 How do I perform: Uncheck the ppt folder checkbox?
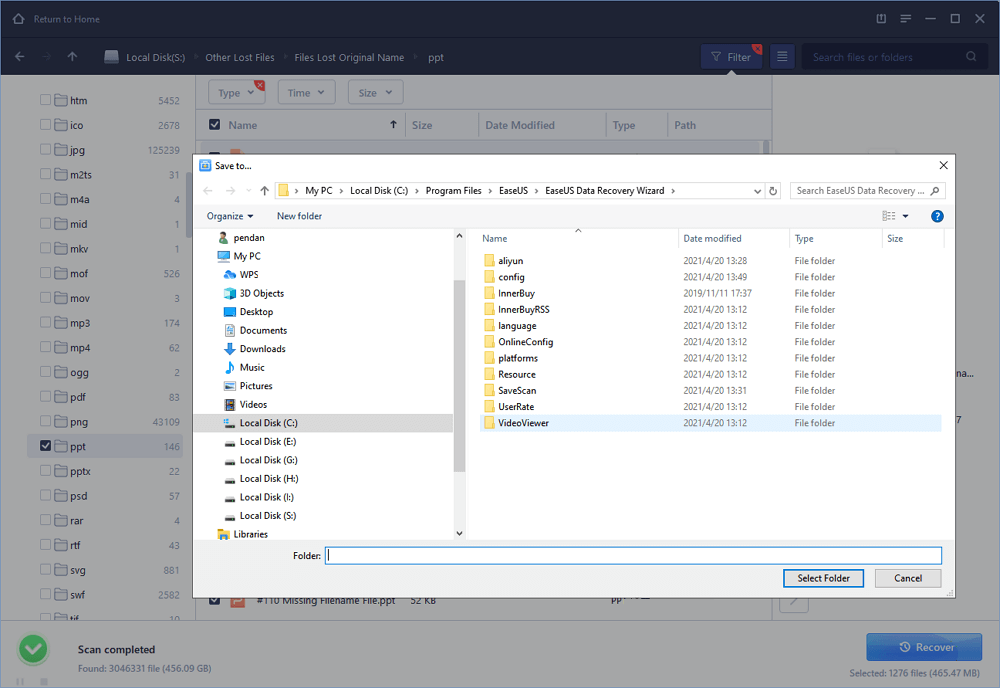[x=46, y=446]
